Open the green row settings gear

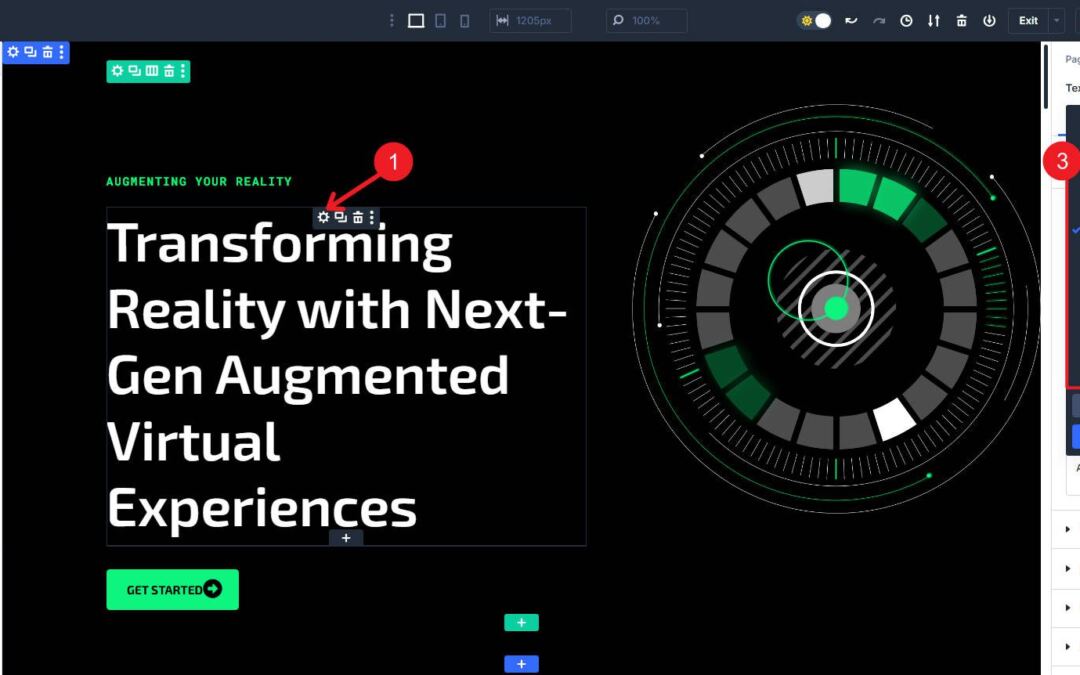click(117, 71)
